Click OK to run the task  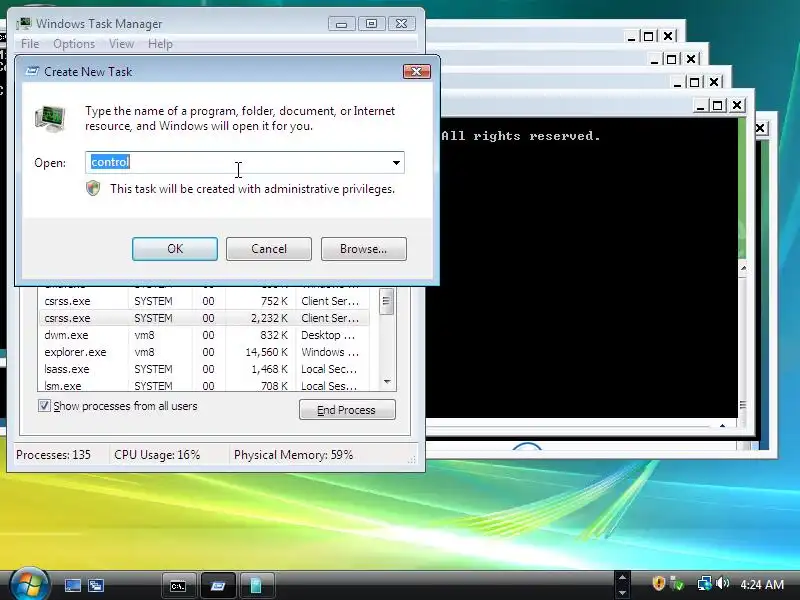pyautogui.click(x=174, y=248)
